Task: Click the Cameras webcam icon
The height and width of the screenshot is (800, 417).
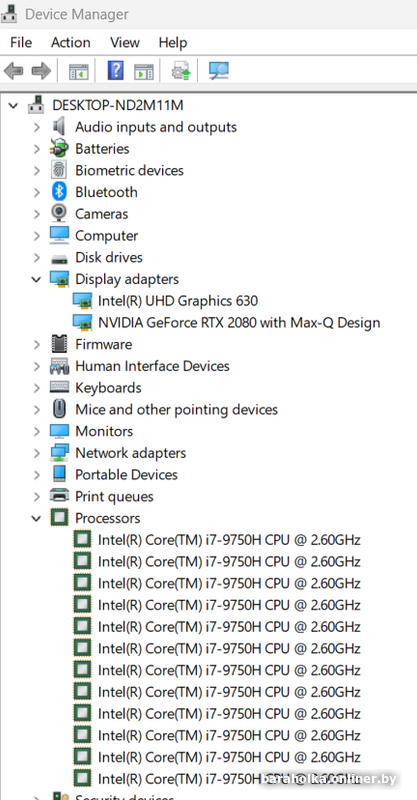Action: (x=59, y=213)
